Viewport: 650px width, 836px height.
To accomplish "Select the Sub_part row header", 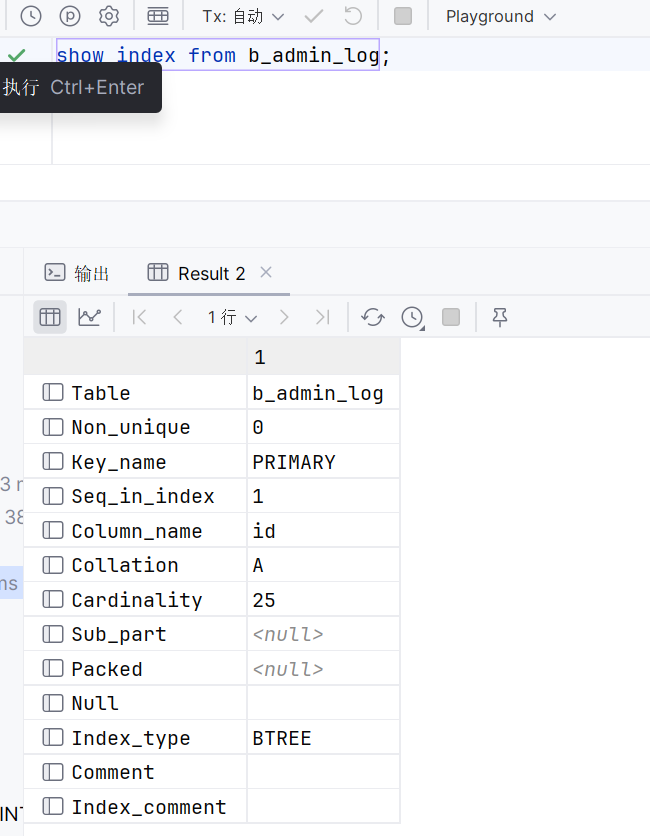I will click(135, 634).
